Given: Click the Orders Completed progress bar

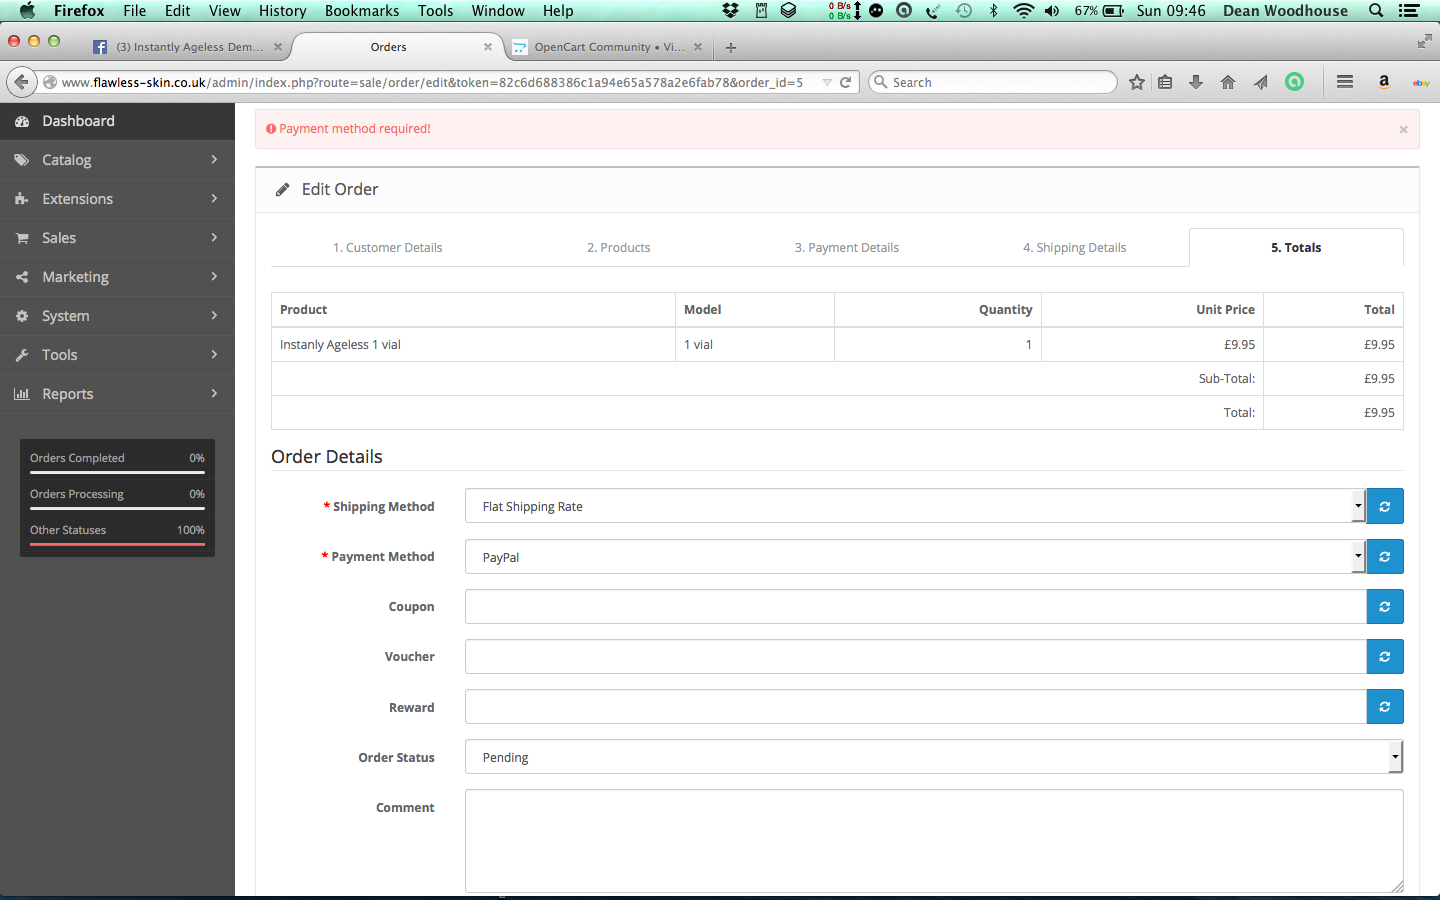Looking at the screenshot, I should 117,472.
